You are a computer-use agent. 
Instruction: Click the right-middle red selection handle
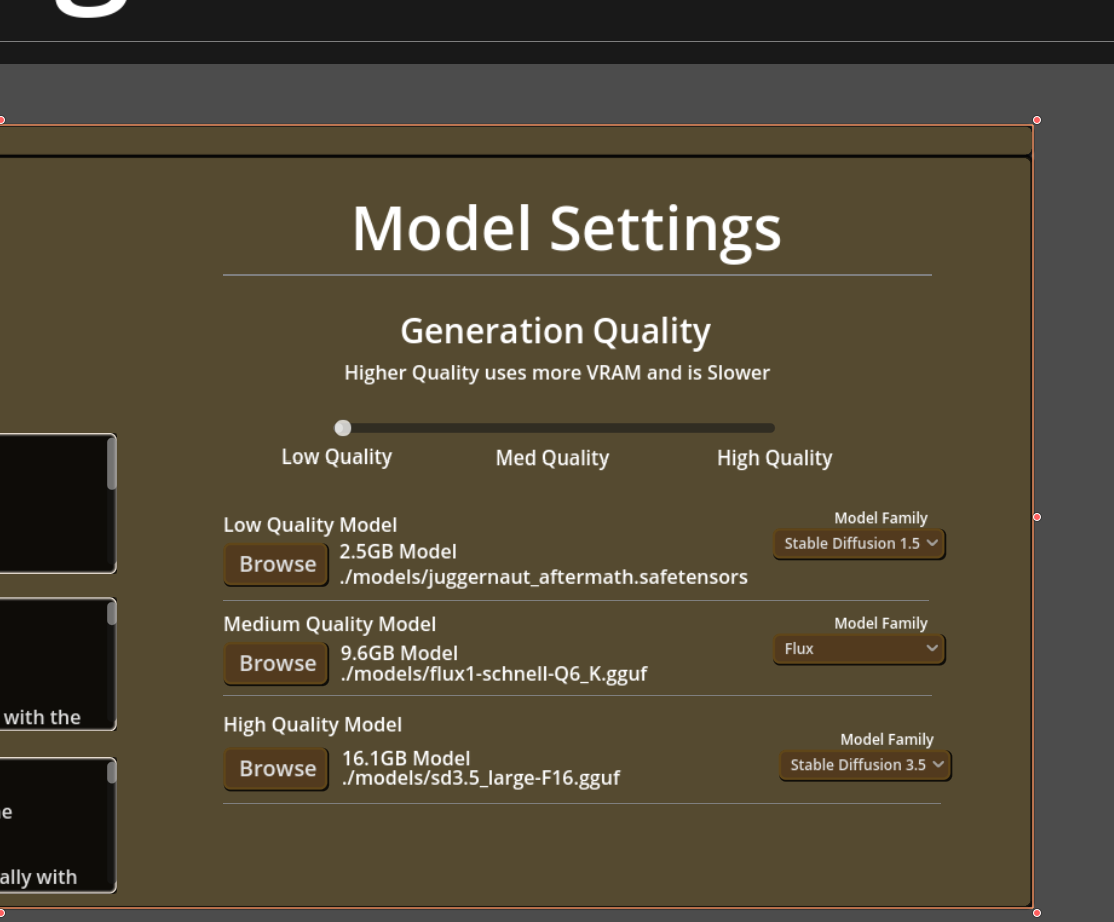point(1037,517)
